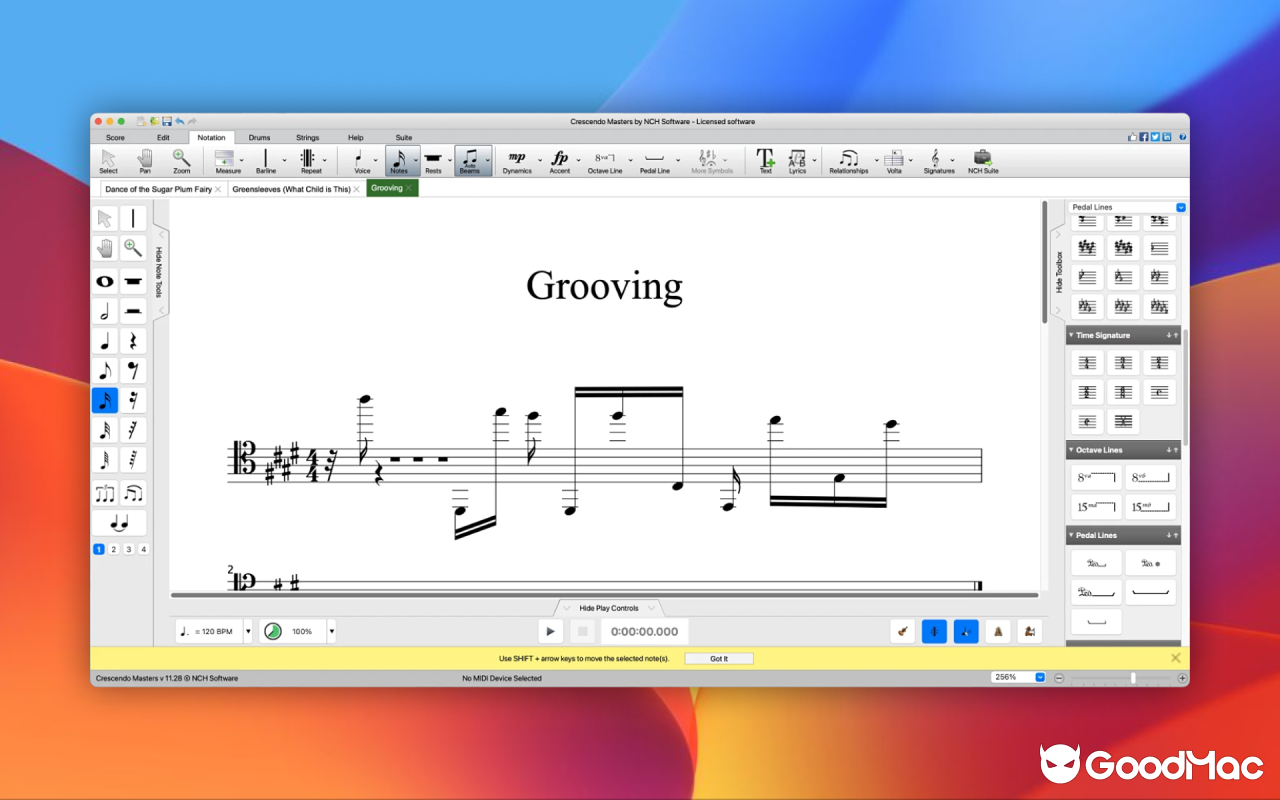Select the whole note in the note palette
1280x800 pixels.
coord(104,281)
